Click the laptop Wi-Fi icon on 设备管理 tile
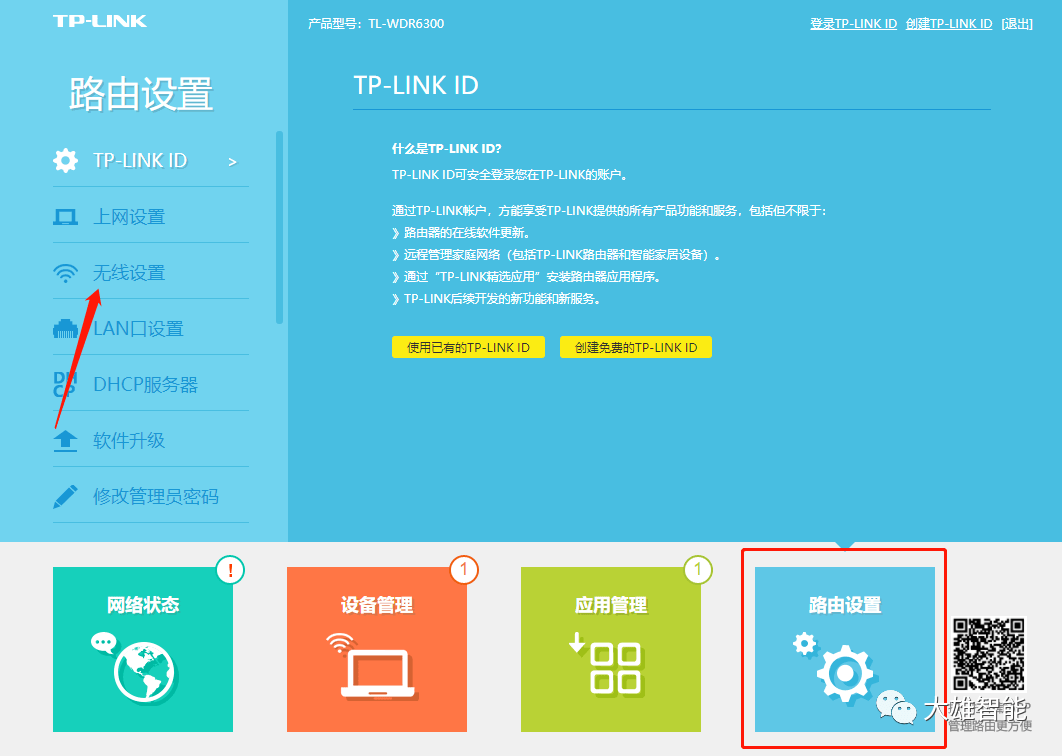The width and height of the screenshot is (1062, 756). coord(372,665)
